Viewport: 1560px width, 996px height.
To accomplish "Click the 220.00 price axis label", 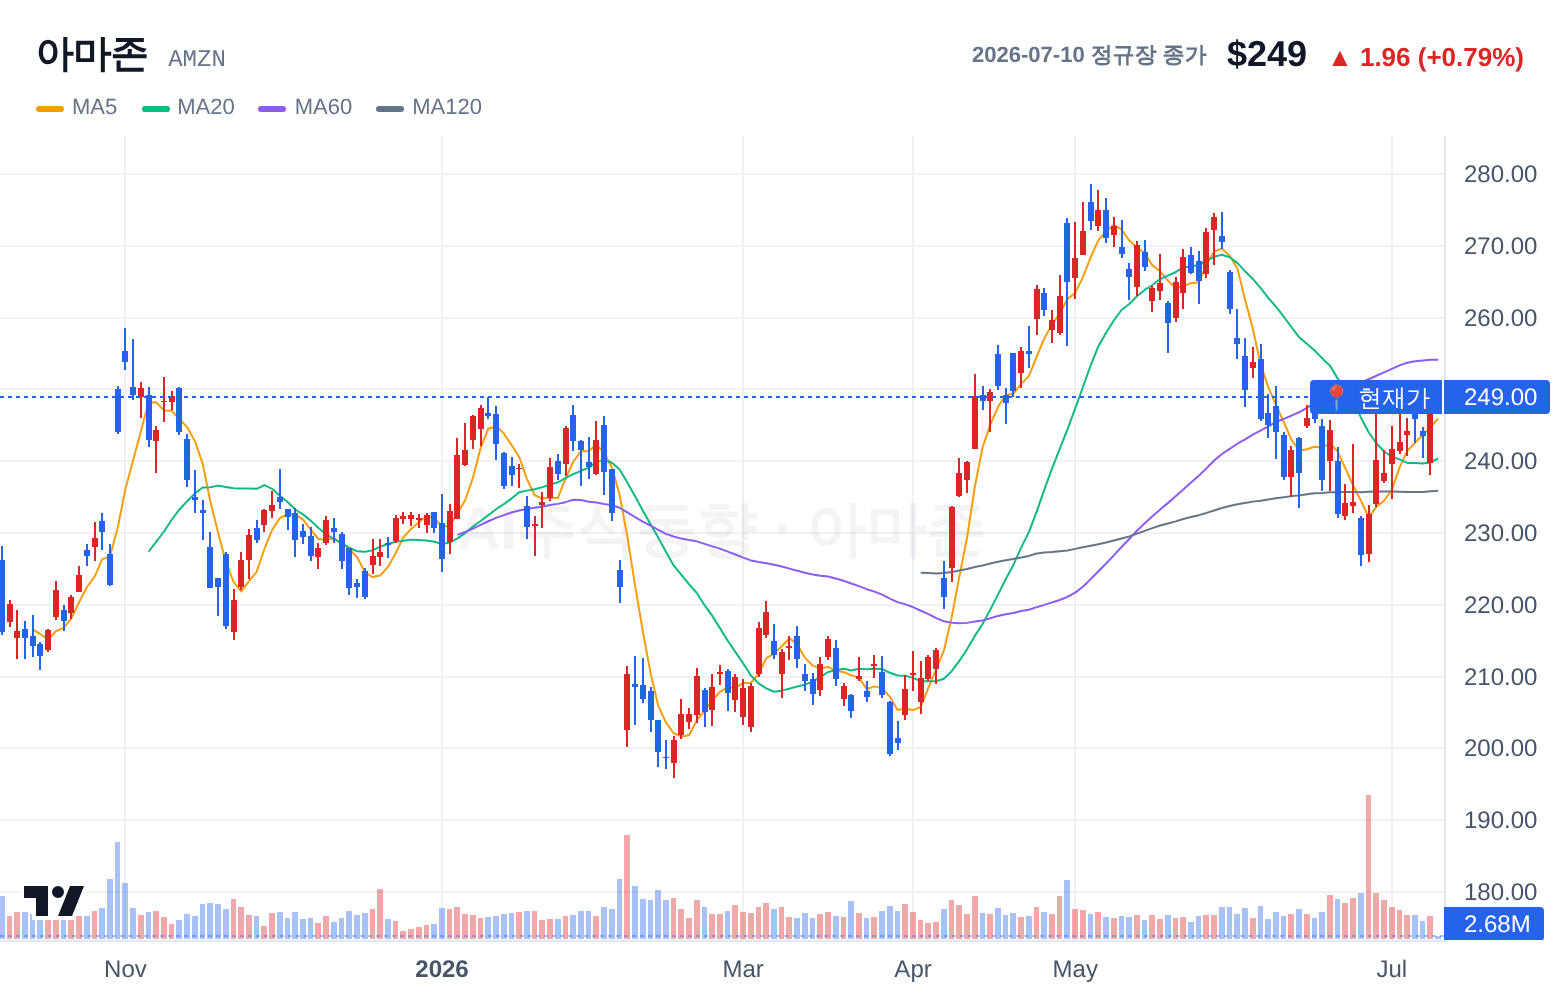I will point(1500,605).
